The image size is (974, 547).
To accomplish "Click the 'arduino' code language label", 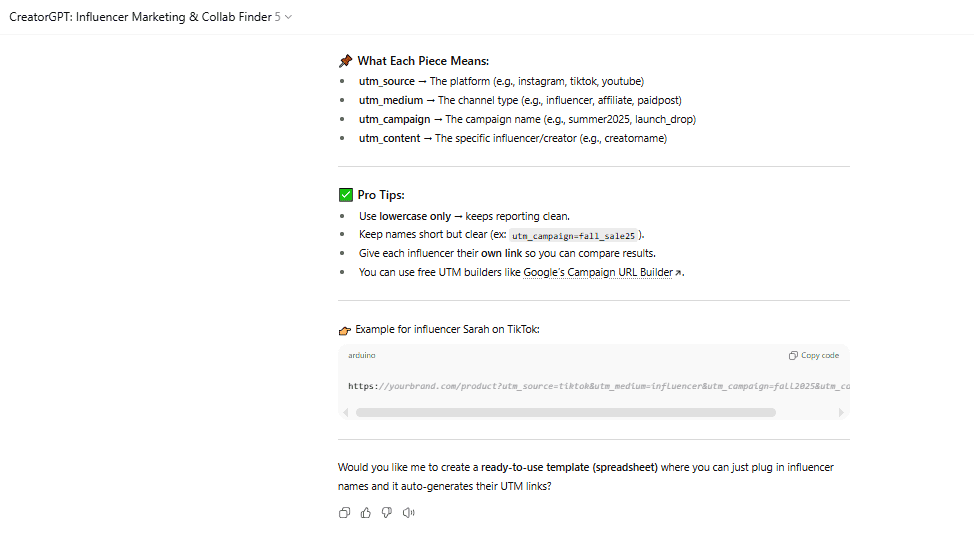I will coord(362,356).
